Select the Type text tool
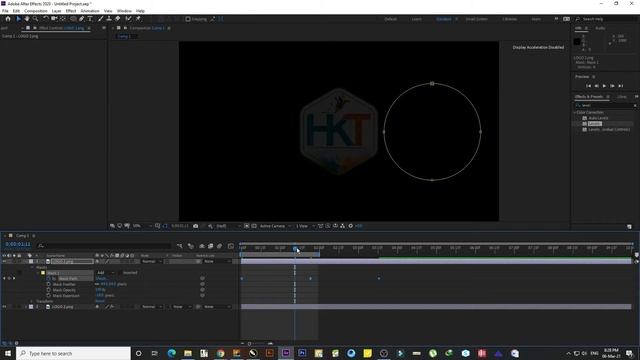 90,19
